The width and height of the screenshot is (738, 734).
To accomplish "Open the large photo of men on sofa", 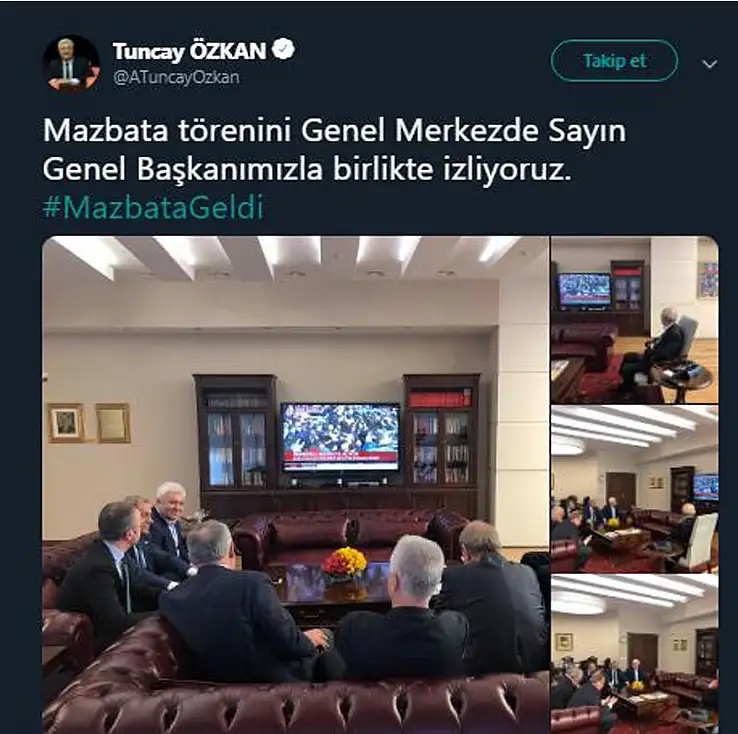I will (296, 485).
